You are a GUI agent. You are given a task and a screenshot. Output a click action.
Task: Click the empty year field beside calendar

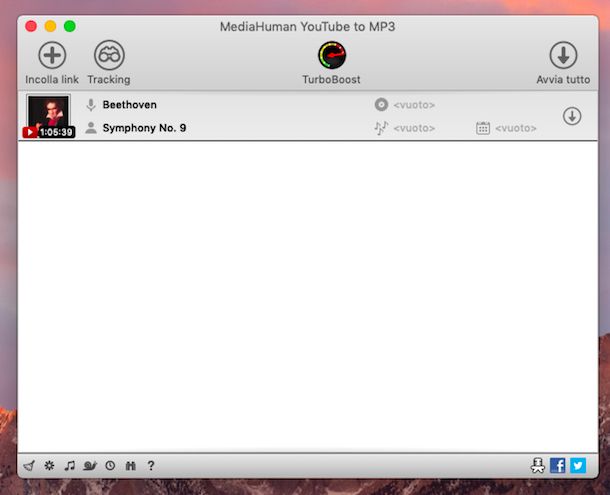(x=515, y=128)
